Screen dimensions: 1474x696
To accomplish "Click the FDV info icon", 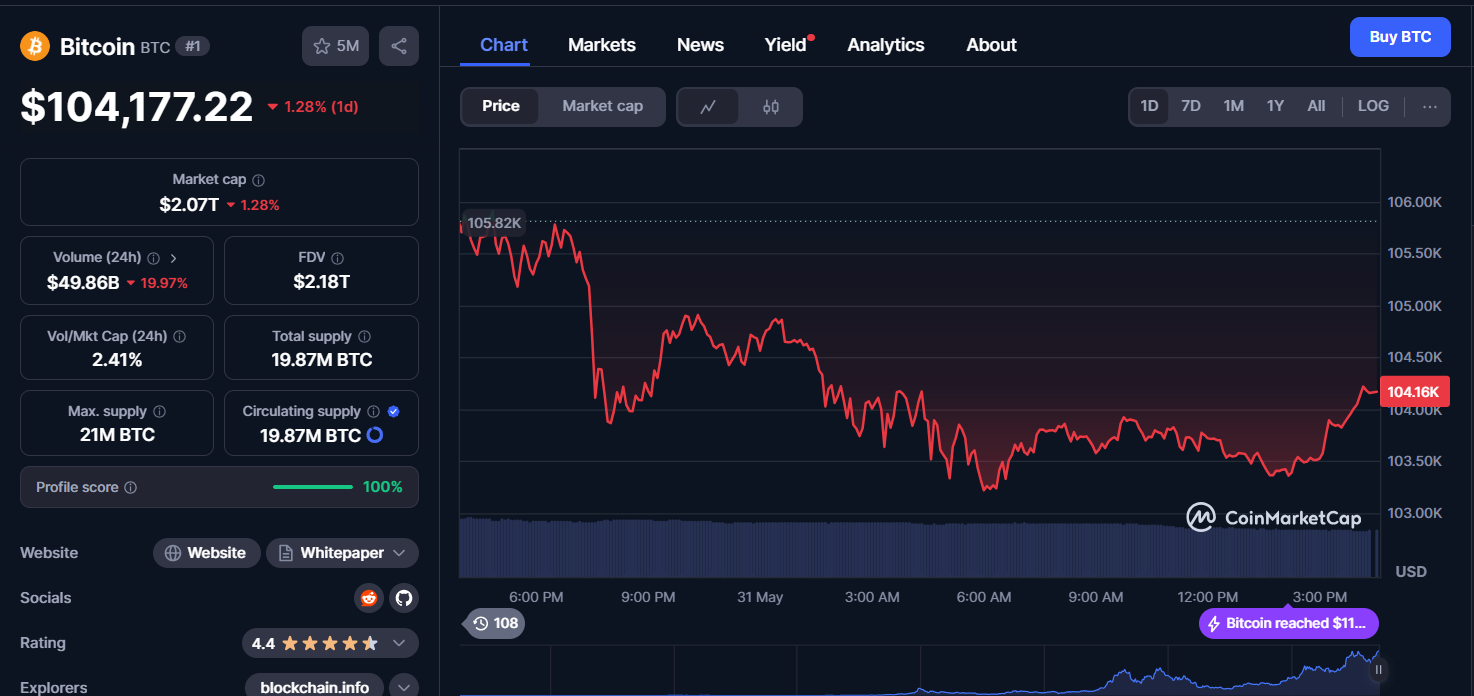I will 338,258.
